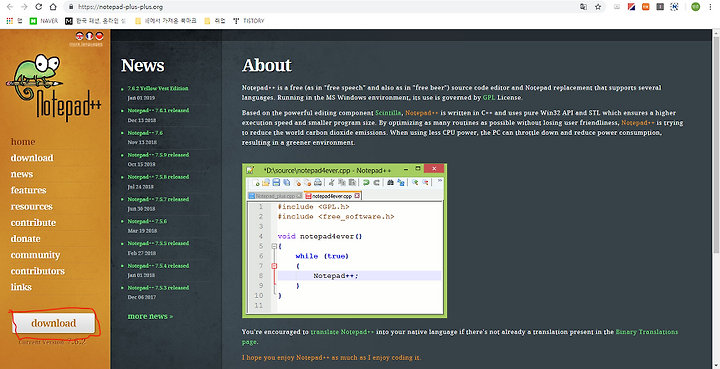Click the more news link
Image resolution: width=720 pixels, height=369 pixels.
150,316
